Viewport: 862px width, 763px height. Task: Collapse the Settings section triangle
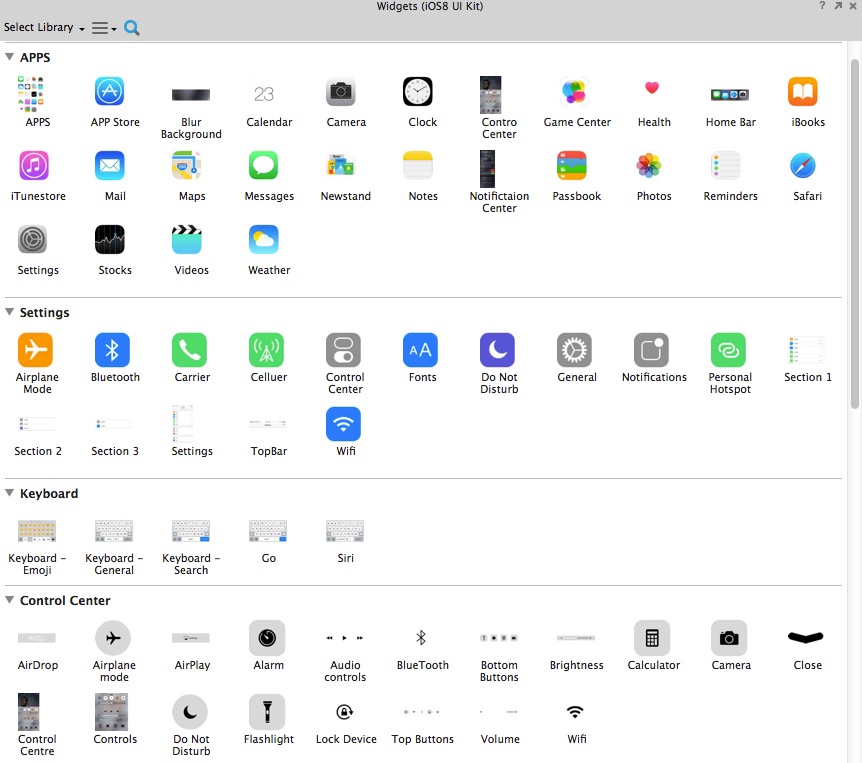9,312
